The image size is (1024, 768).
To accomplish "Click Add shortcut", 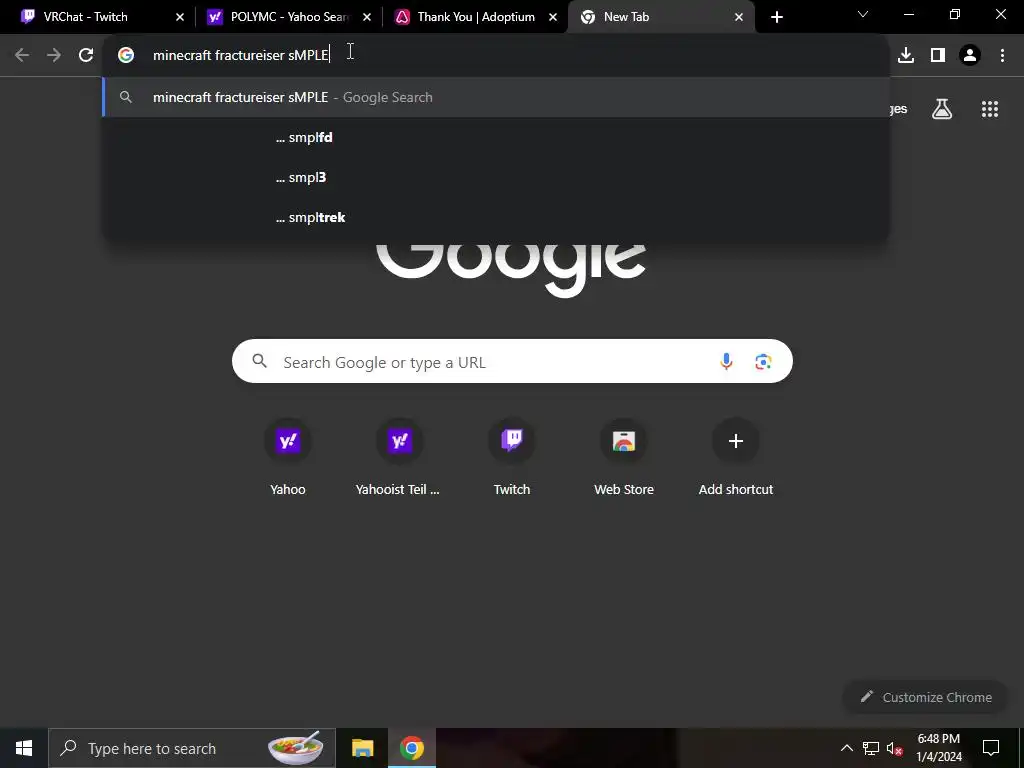I will pyautogui.click(x=736, y=458).
